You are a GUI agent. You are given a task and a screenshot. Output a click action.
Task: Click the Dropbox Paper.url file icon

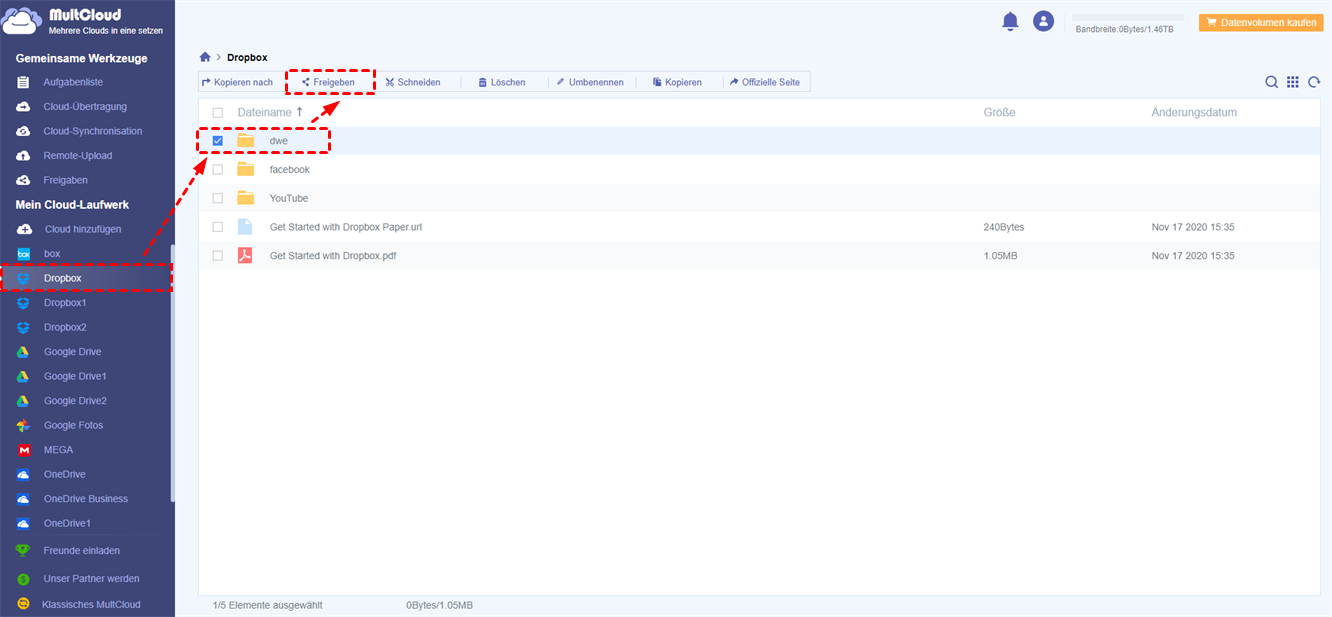pos(245,227)
